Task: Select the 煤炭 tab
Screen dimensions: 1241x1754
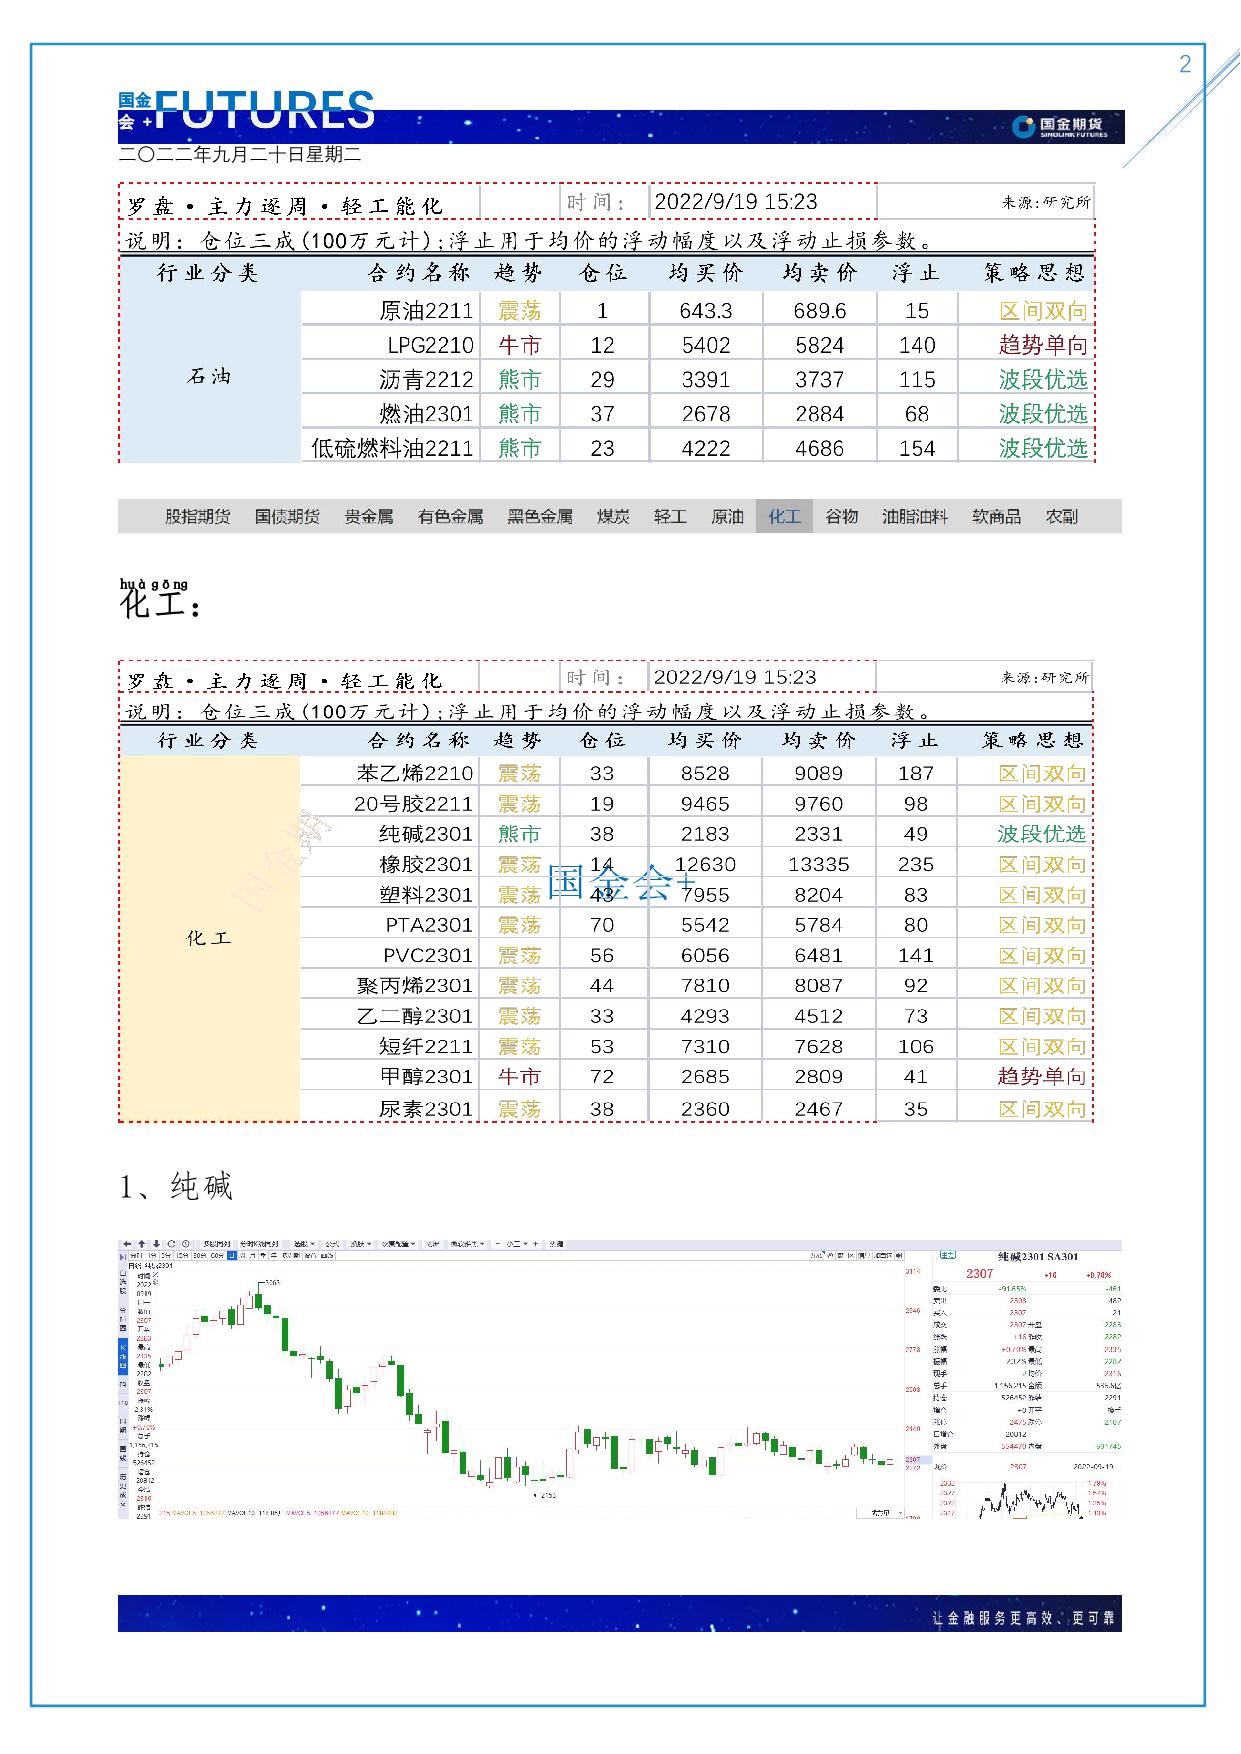Action: point(613,516)
